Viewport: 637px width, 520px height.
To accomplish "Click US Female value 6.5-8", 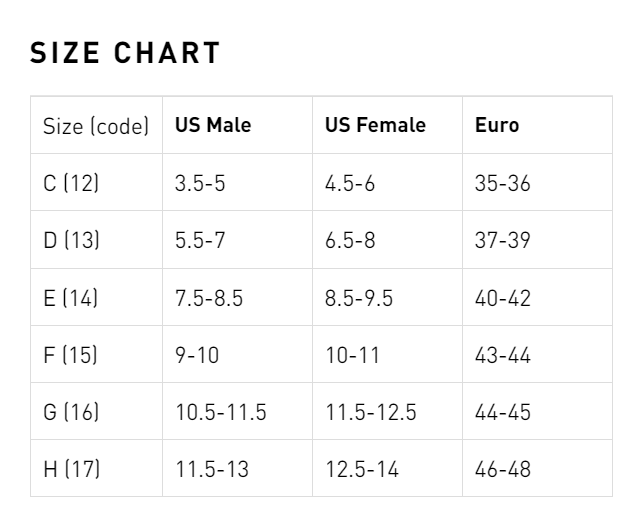I will (350, 240).
